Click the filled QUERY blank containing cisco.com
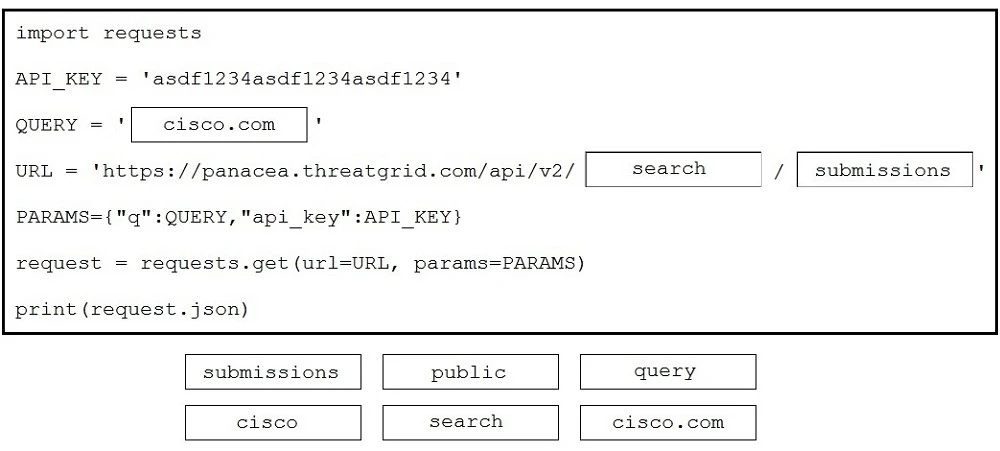This screenshot has height=451, width=1000. pos(220,126)
